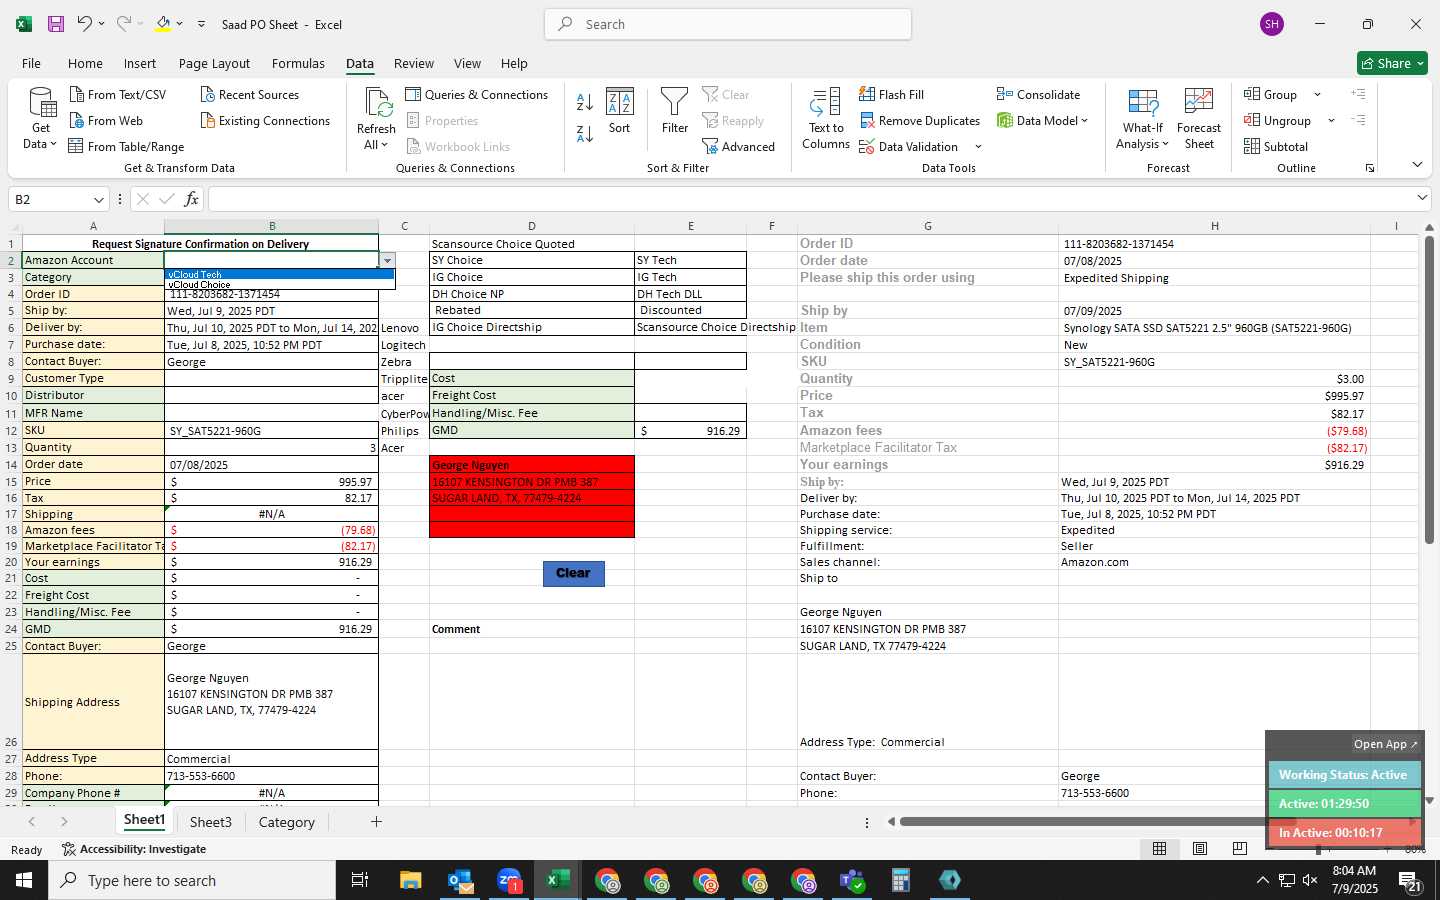Viewport: 1440px width, 900px height.
Task: Switch to Page Break Preview
Action: click(x=1239, y=848)
